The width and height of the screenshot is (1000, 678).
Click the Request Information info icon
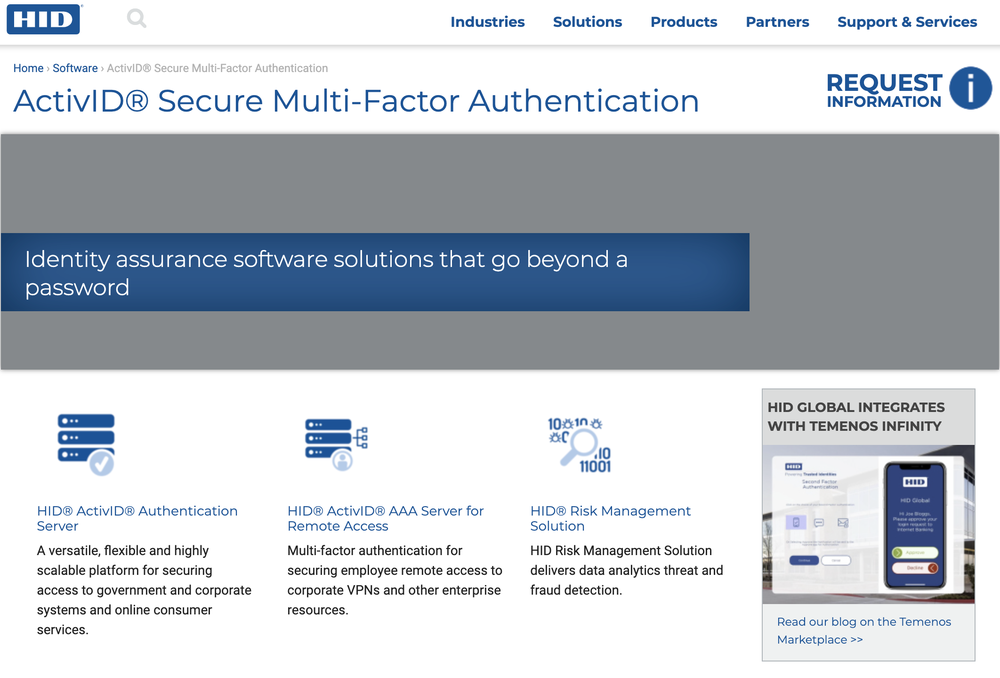click(x=970, y=88)
